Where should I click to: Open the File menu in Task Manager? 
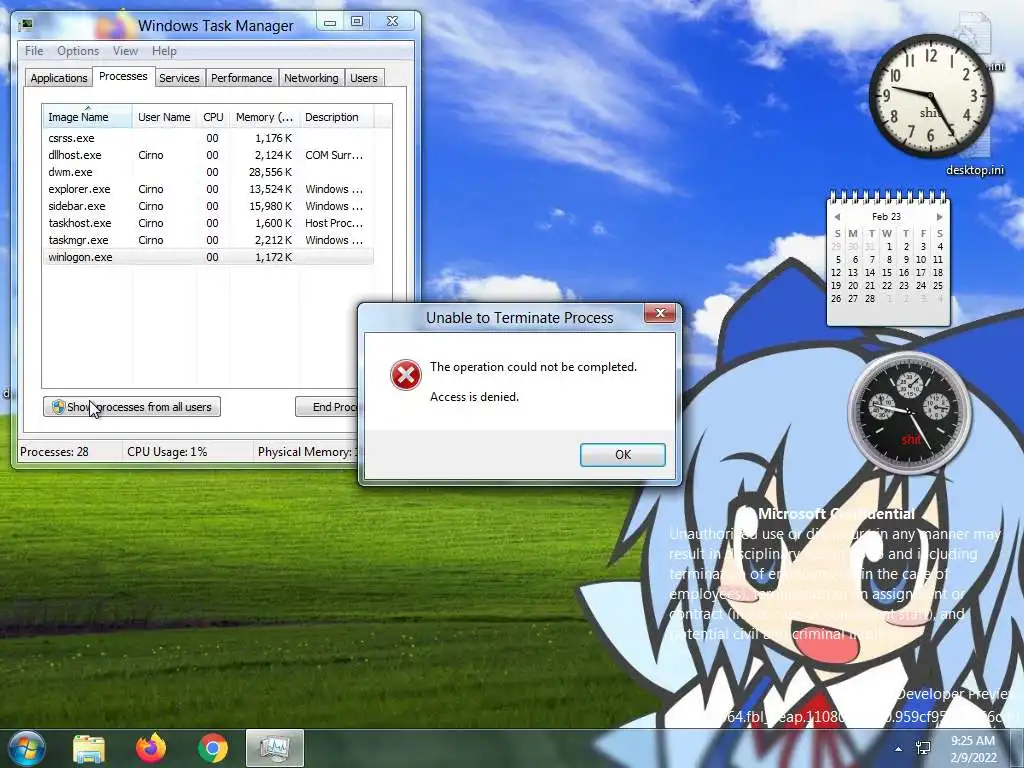tap(34, 51)
